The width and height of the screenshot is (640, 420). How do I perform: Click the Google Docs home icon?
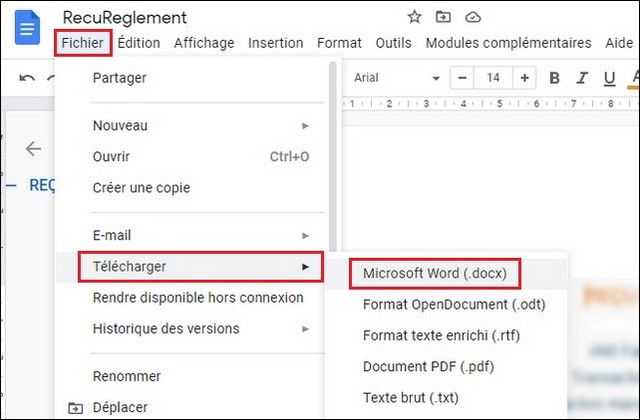point(28,30)
